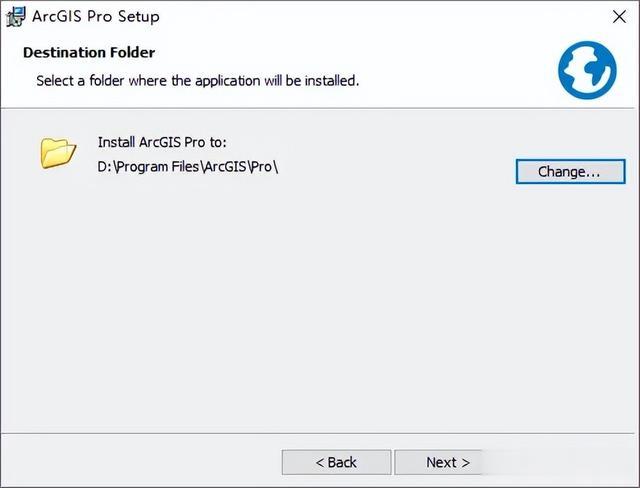Click the ArcGIS Pro Setup title text
The image size is (640, 488).
[96, 16]
